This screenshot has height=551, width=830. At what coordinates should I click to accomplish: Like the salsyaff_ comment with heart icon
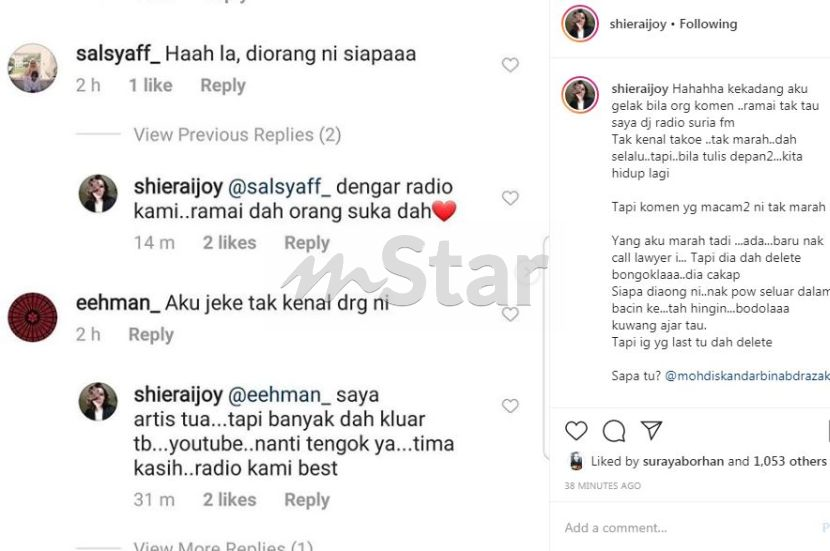[510, 65]
